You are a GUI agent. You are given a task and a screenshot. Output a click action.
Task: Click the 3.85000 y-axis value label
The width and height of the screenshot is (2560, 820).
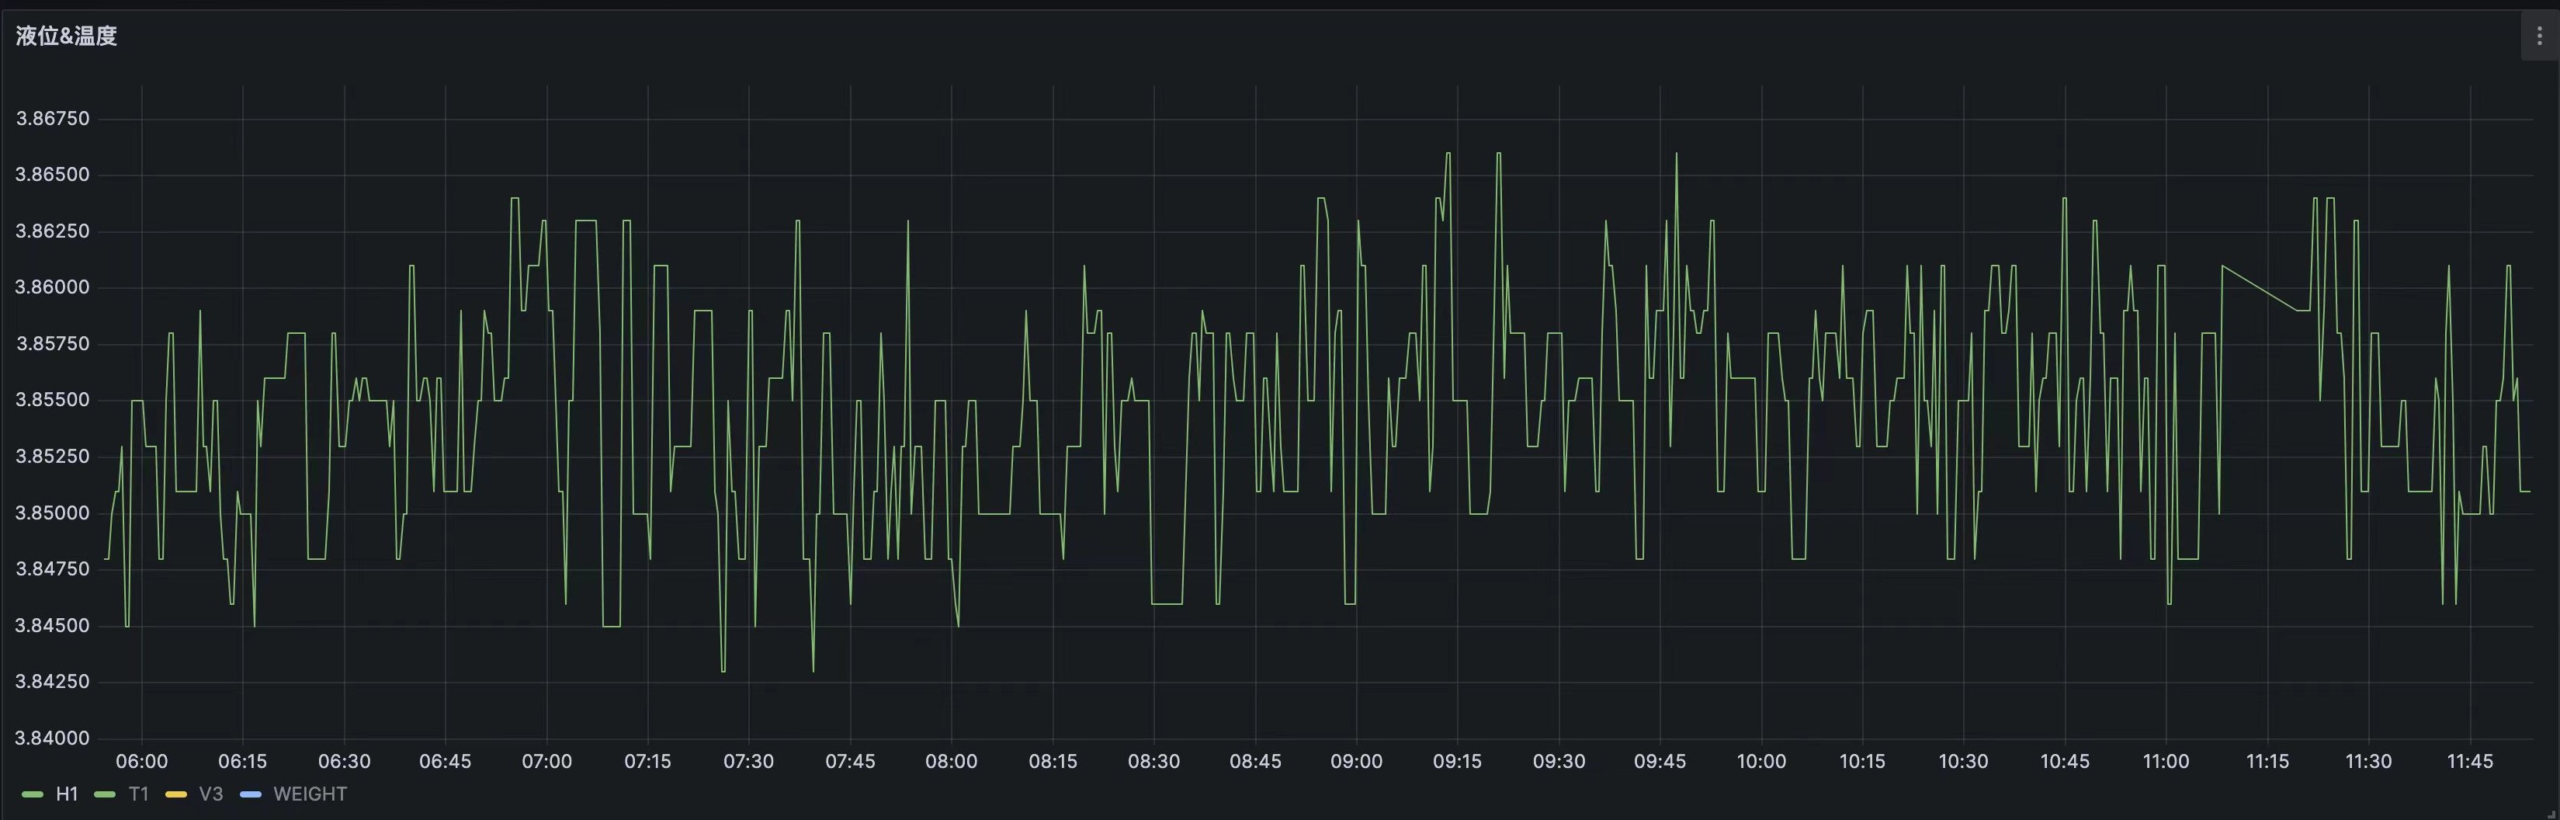point(52,513)
